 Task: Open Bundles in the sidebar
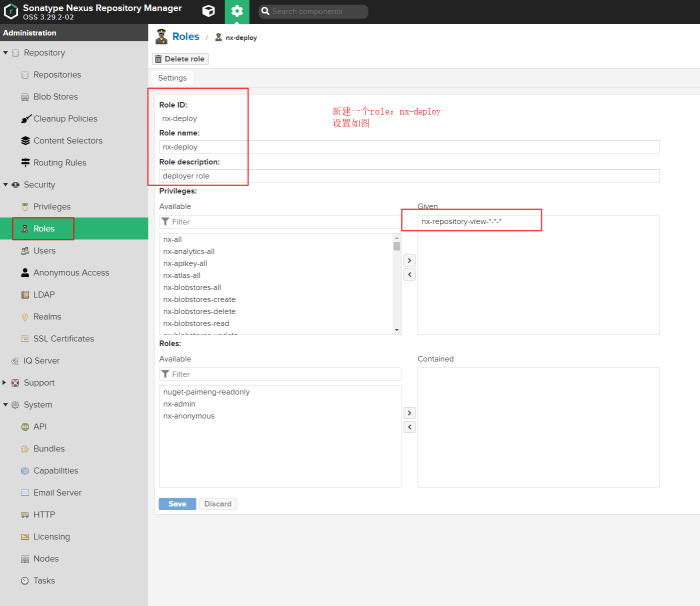[x=49, y=448]
